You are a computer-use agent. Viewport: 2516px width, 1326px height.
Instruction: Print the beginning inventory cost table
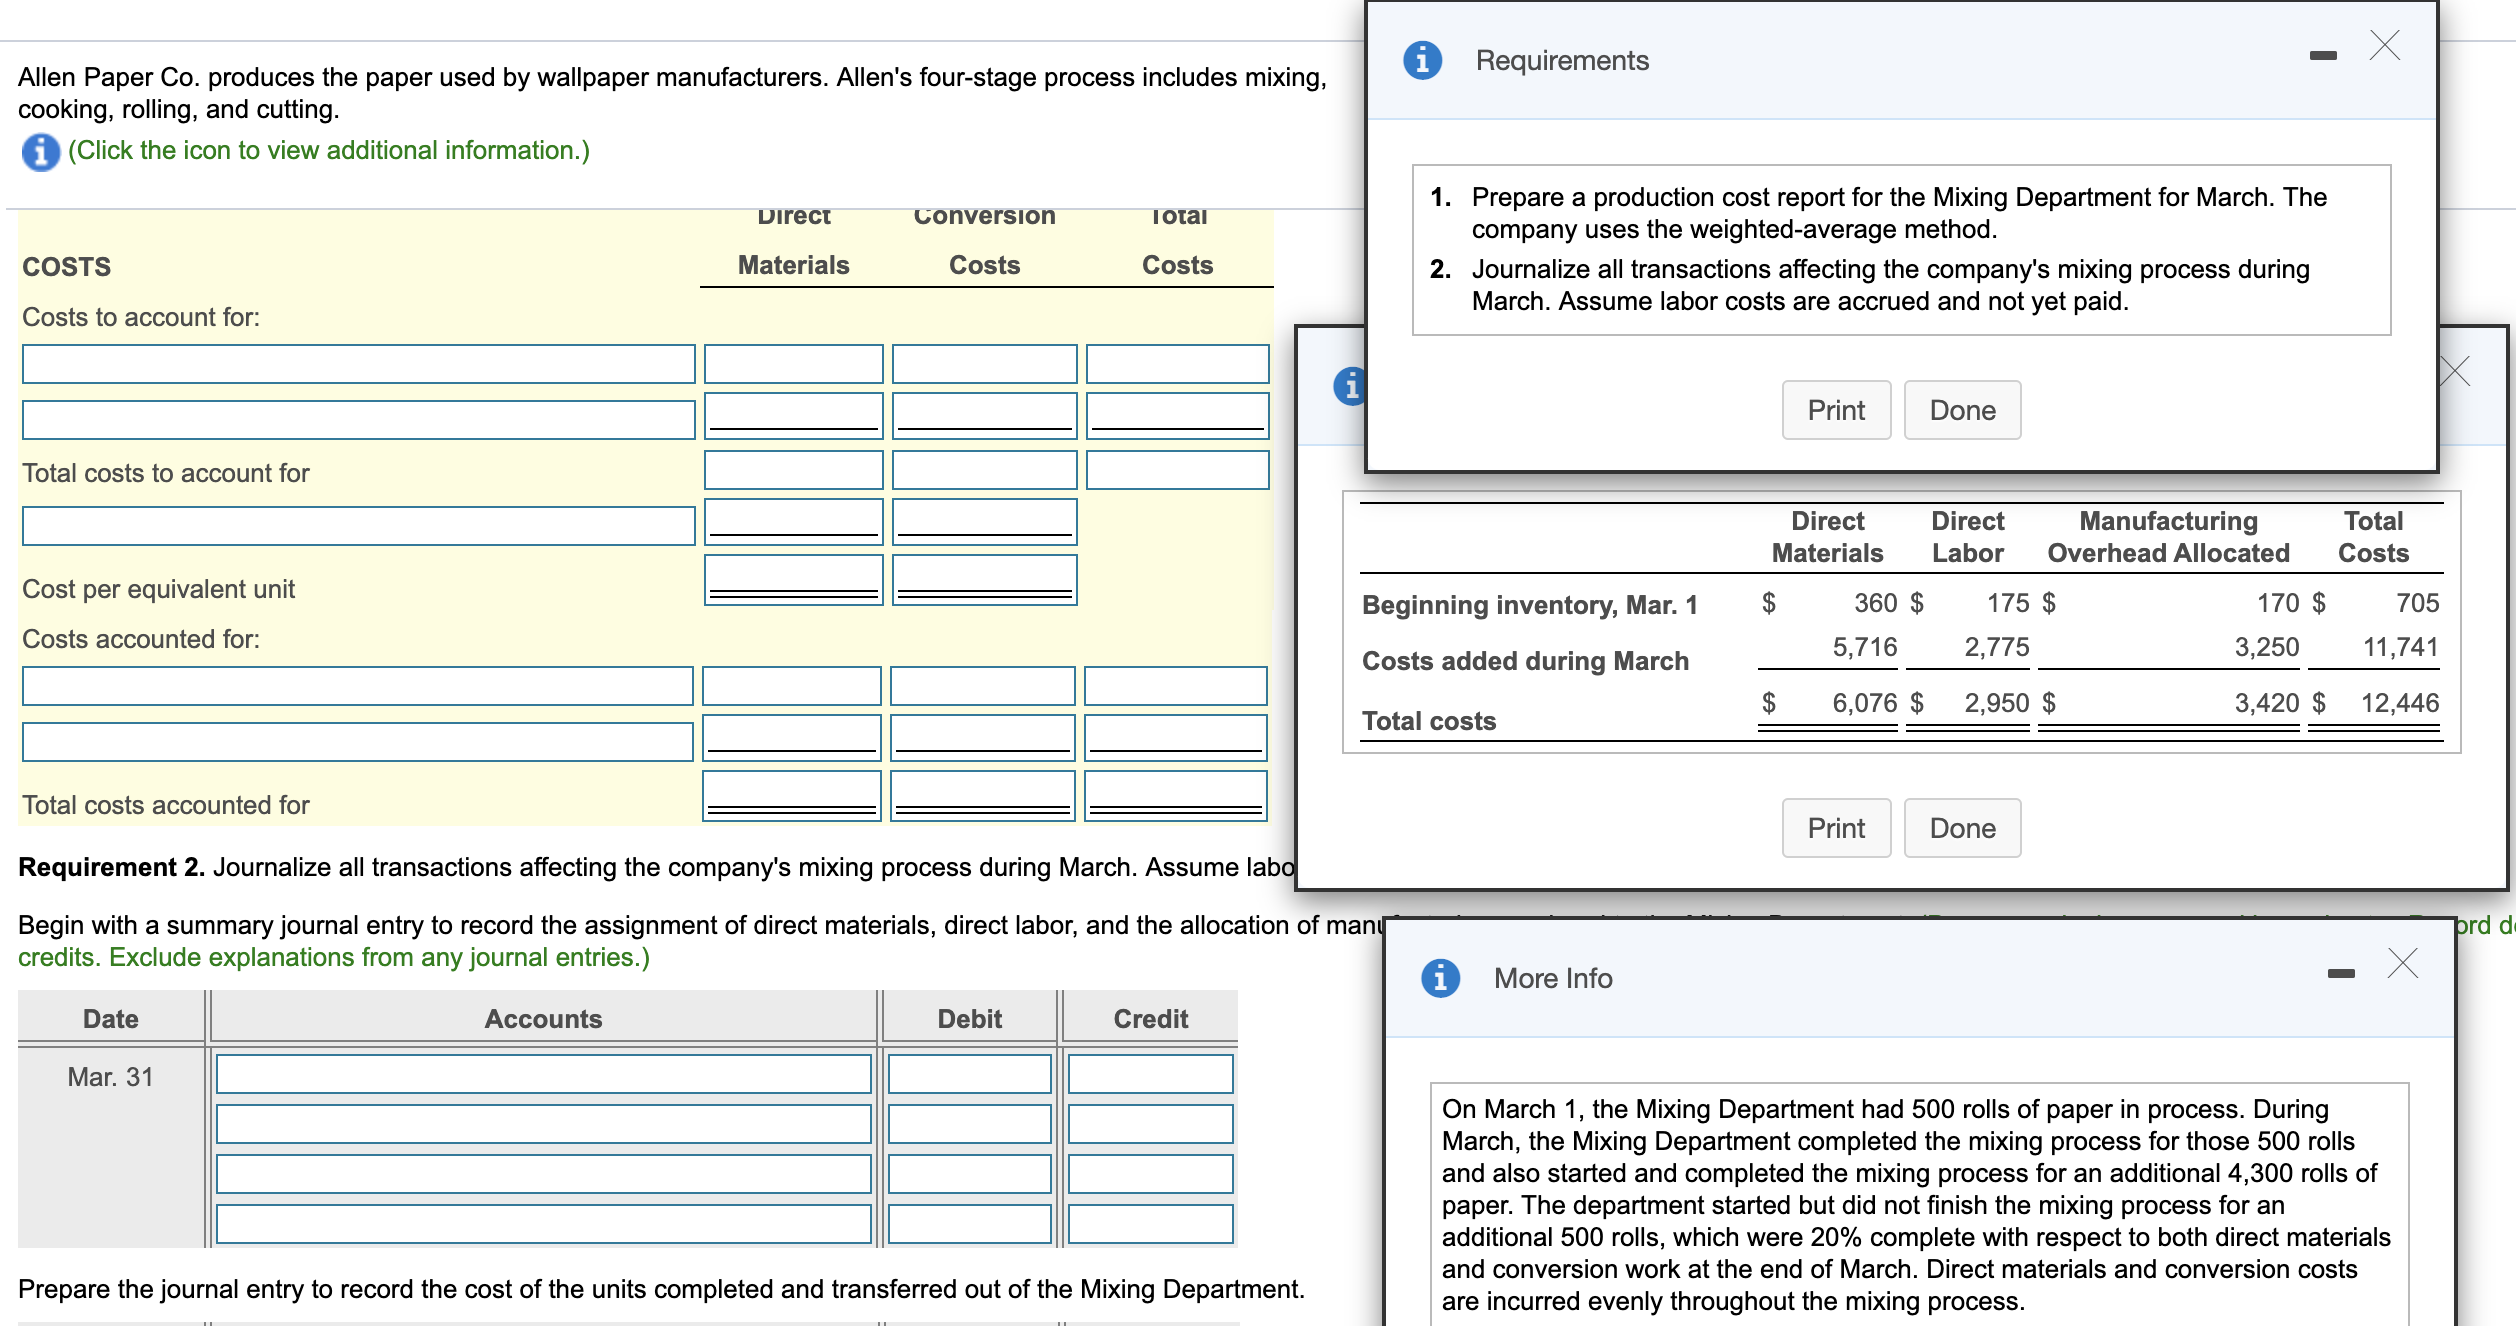(1836, 827)
